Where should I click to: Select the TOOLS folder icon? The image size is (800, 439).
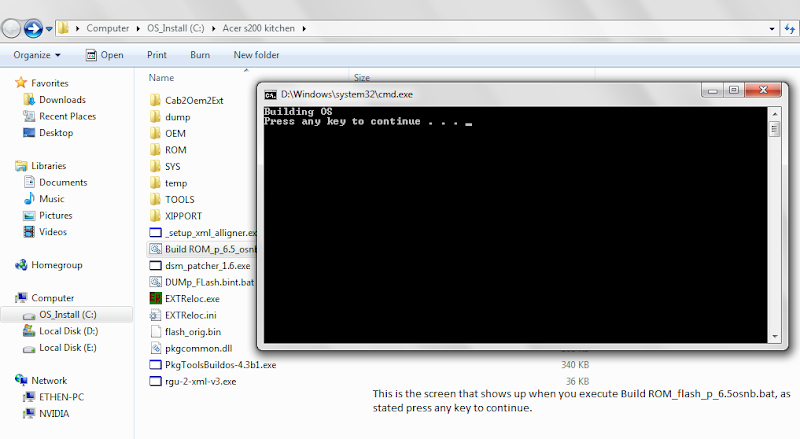[x=155, y=199]
